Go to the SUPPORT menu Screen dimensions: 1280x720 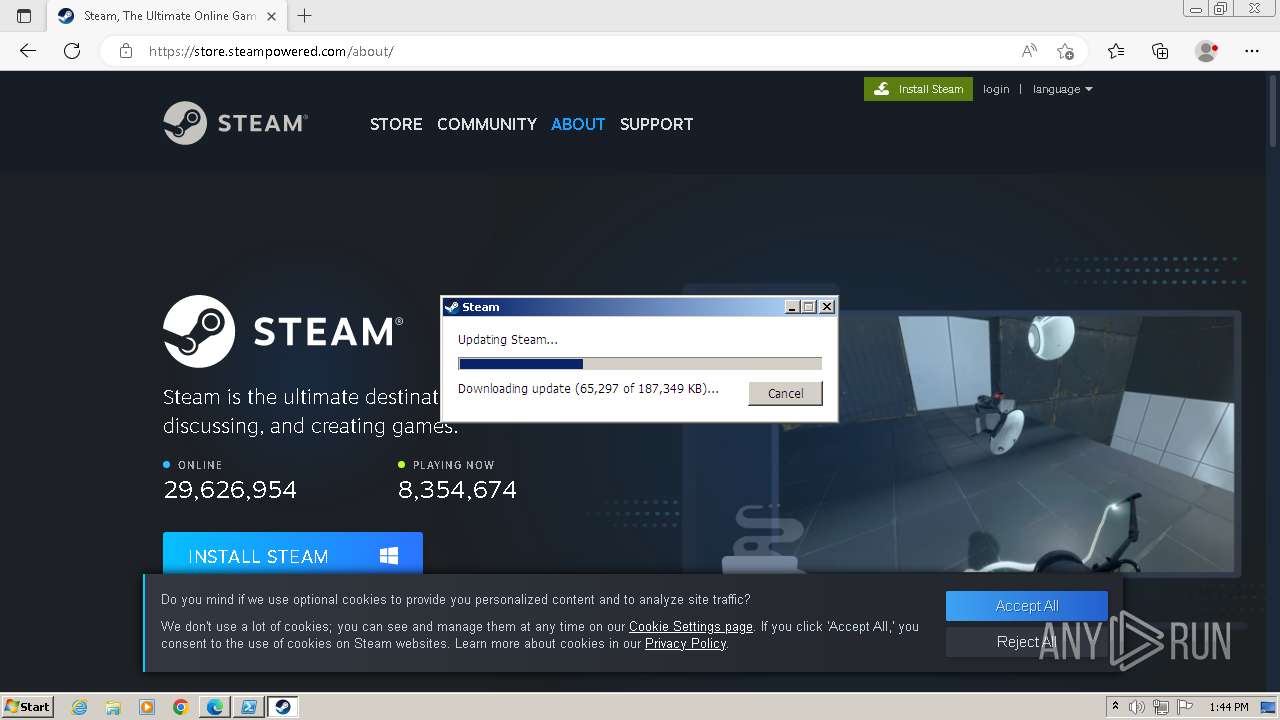656,124
